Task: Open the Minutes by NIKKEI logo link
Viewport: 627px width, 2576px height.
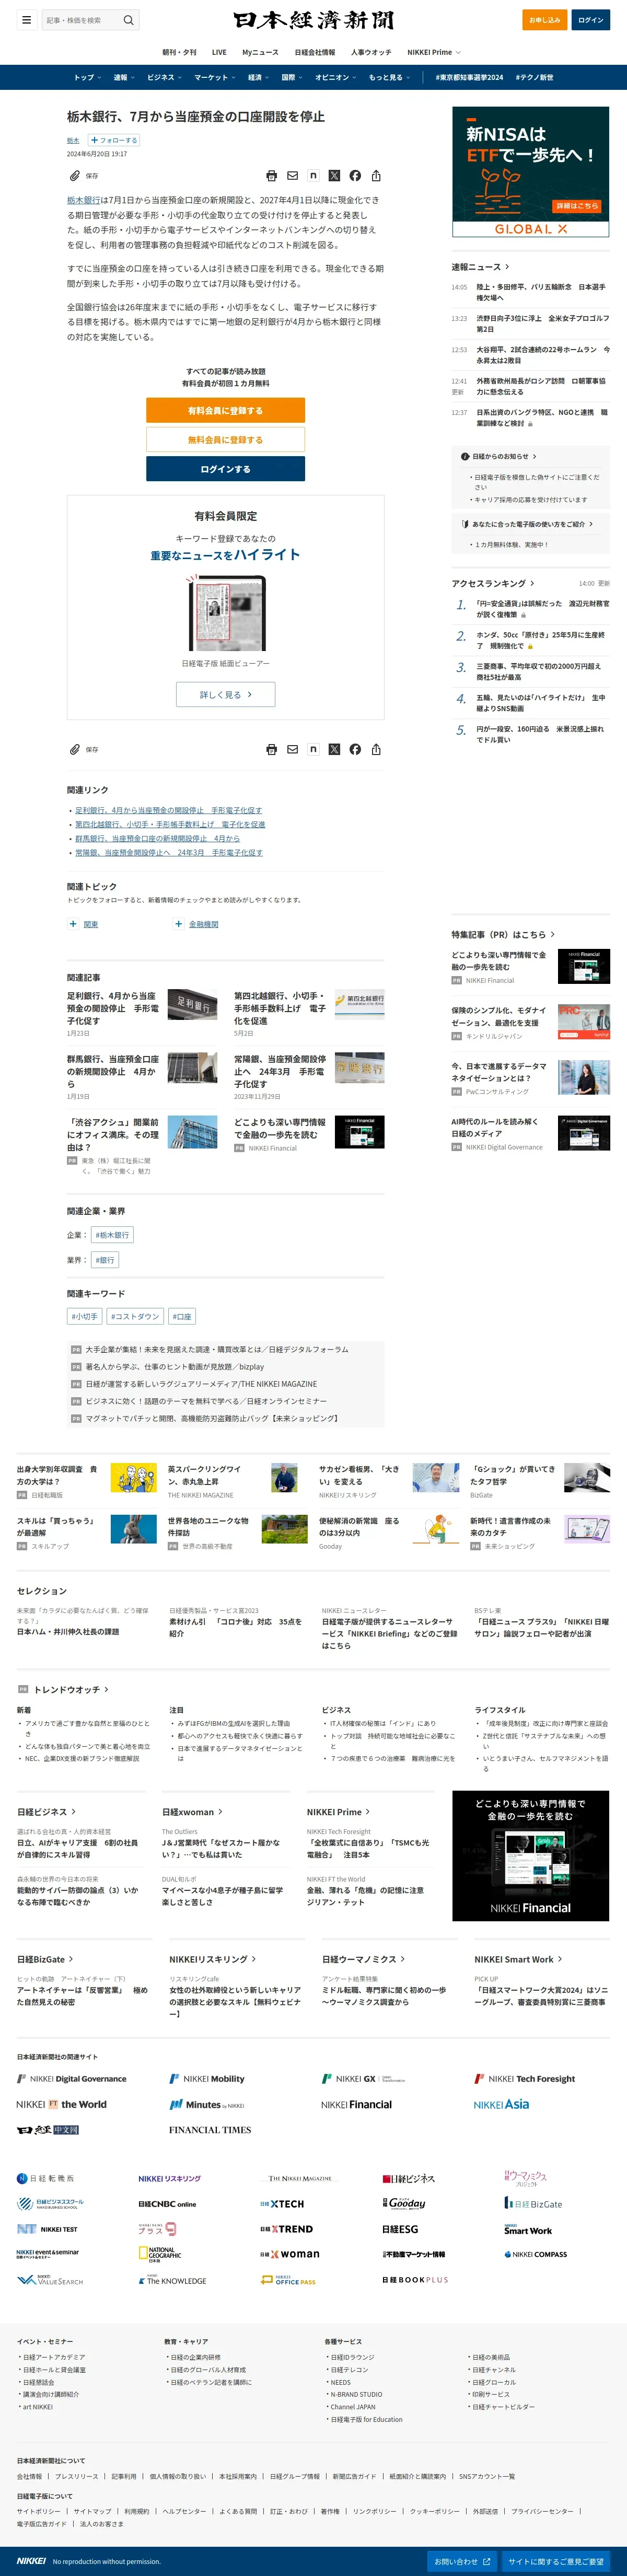Action: [207, 2105]
